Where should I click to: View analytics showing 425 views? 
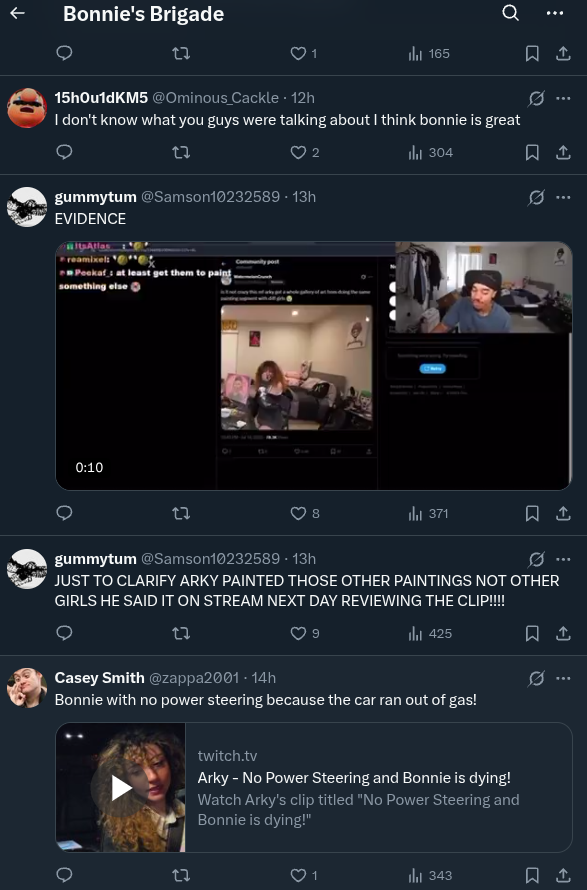click(x=430, y=633)
